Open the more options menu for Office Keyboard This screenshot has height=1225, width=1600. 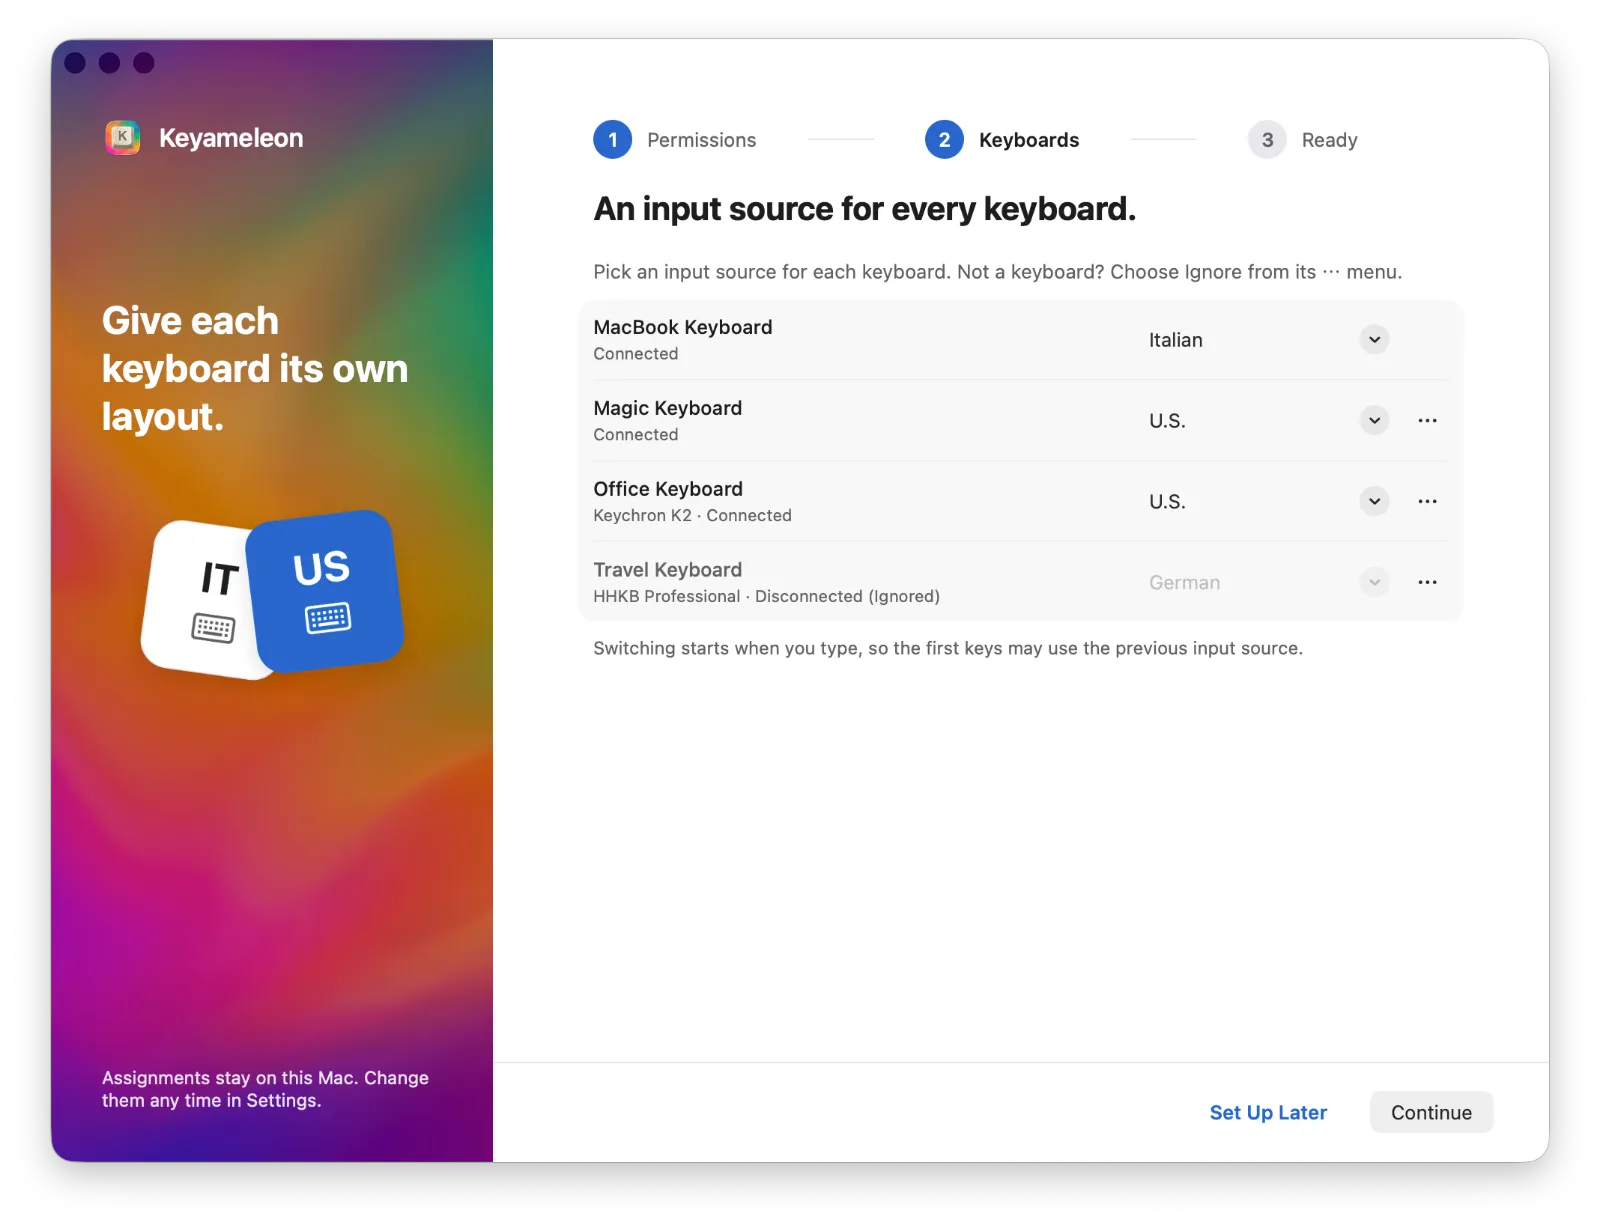tap(1427, 501)
